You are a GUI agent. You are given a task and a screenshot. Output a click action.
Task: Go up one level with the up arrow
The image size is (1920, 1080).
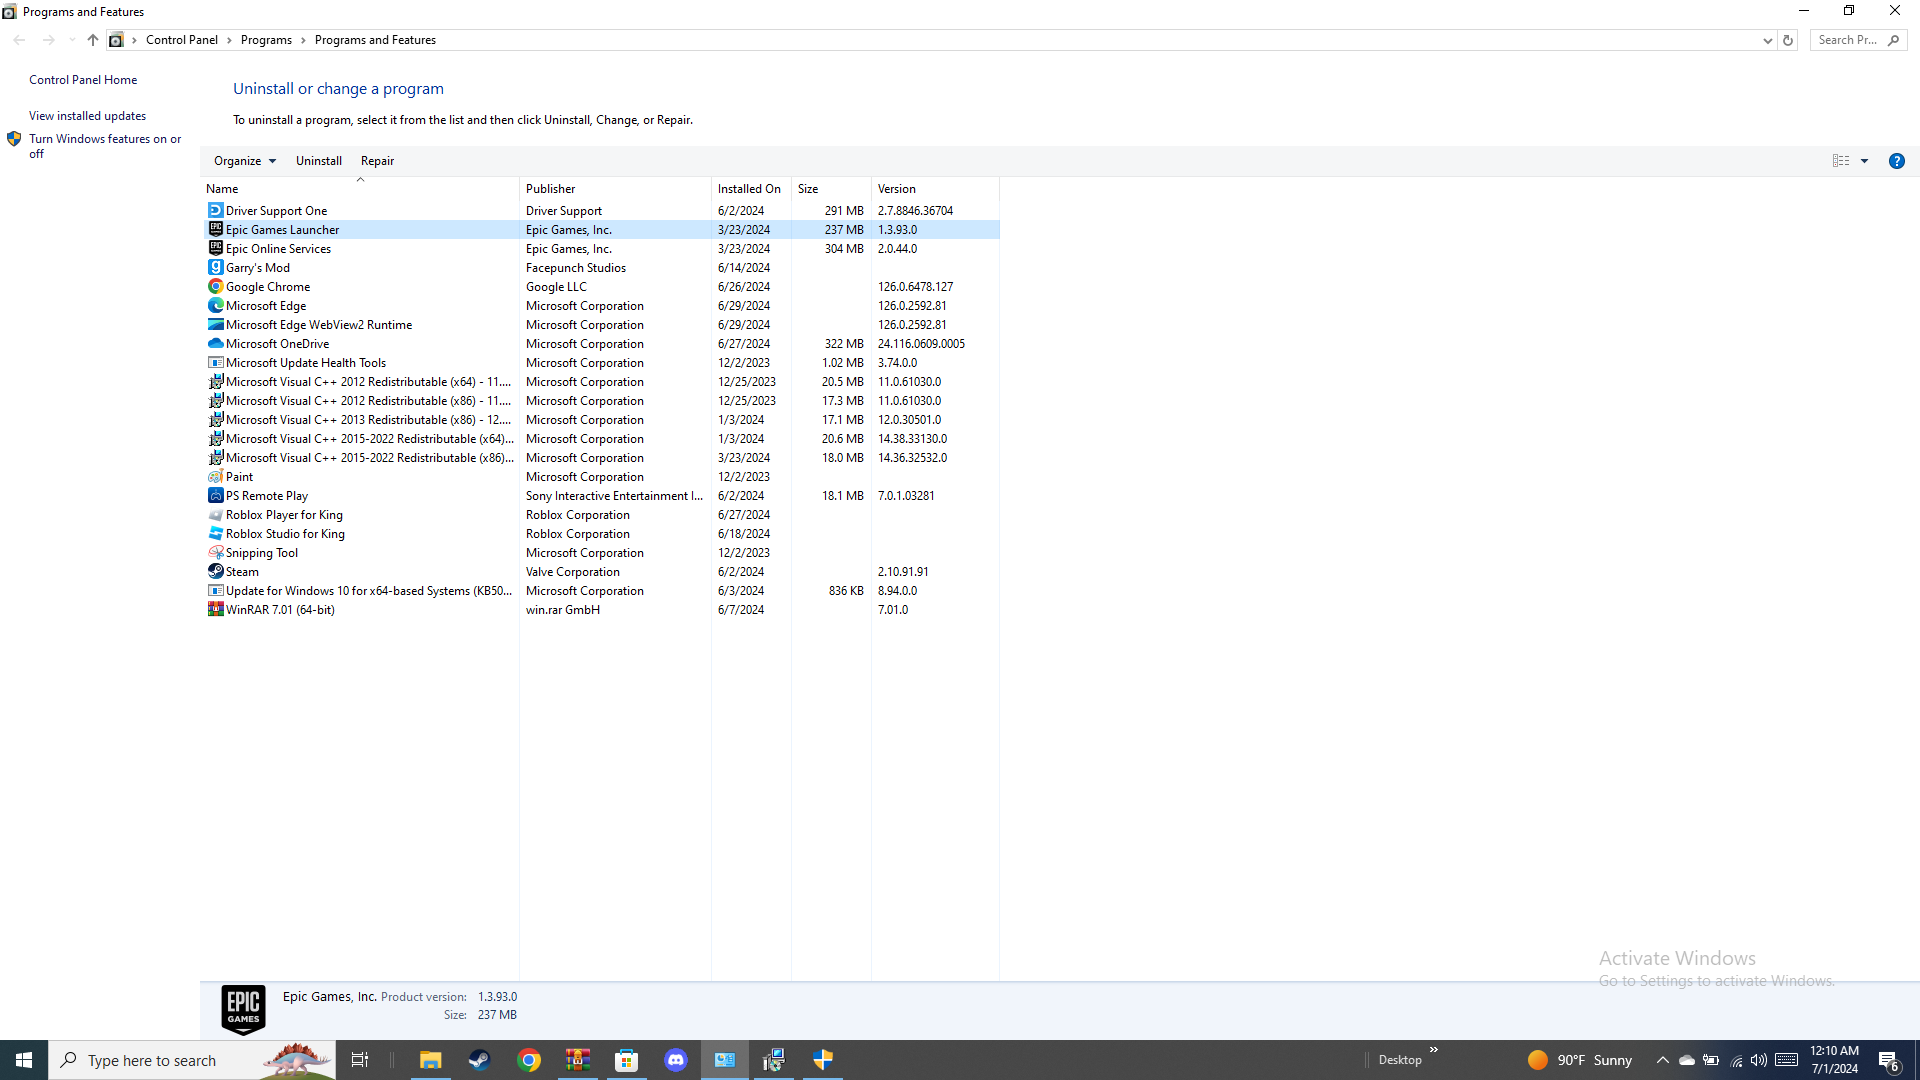point(92,40)
